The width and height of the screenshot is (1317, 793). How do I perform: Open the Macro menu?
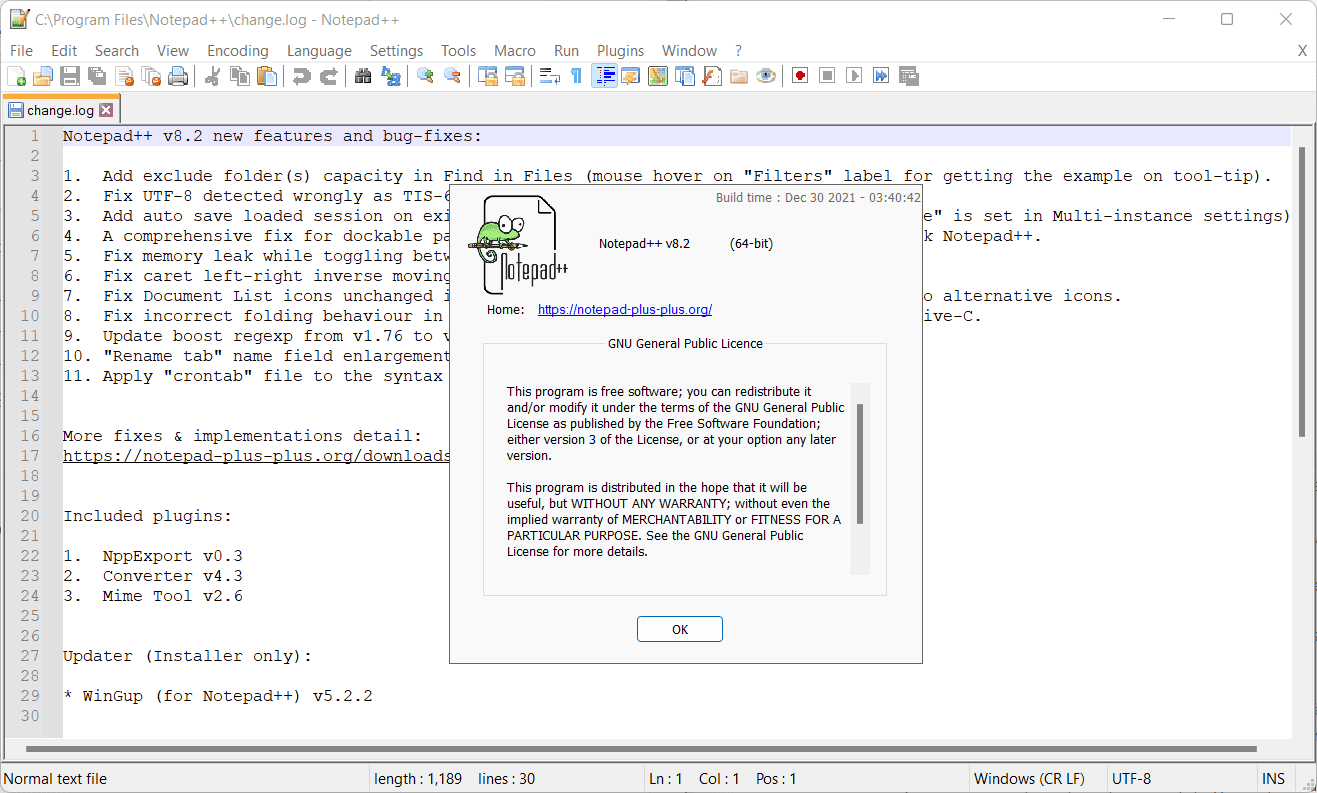coord(515,51)
